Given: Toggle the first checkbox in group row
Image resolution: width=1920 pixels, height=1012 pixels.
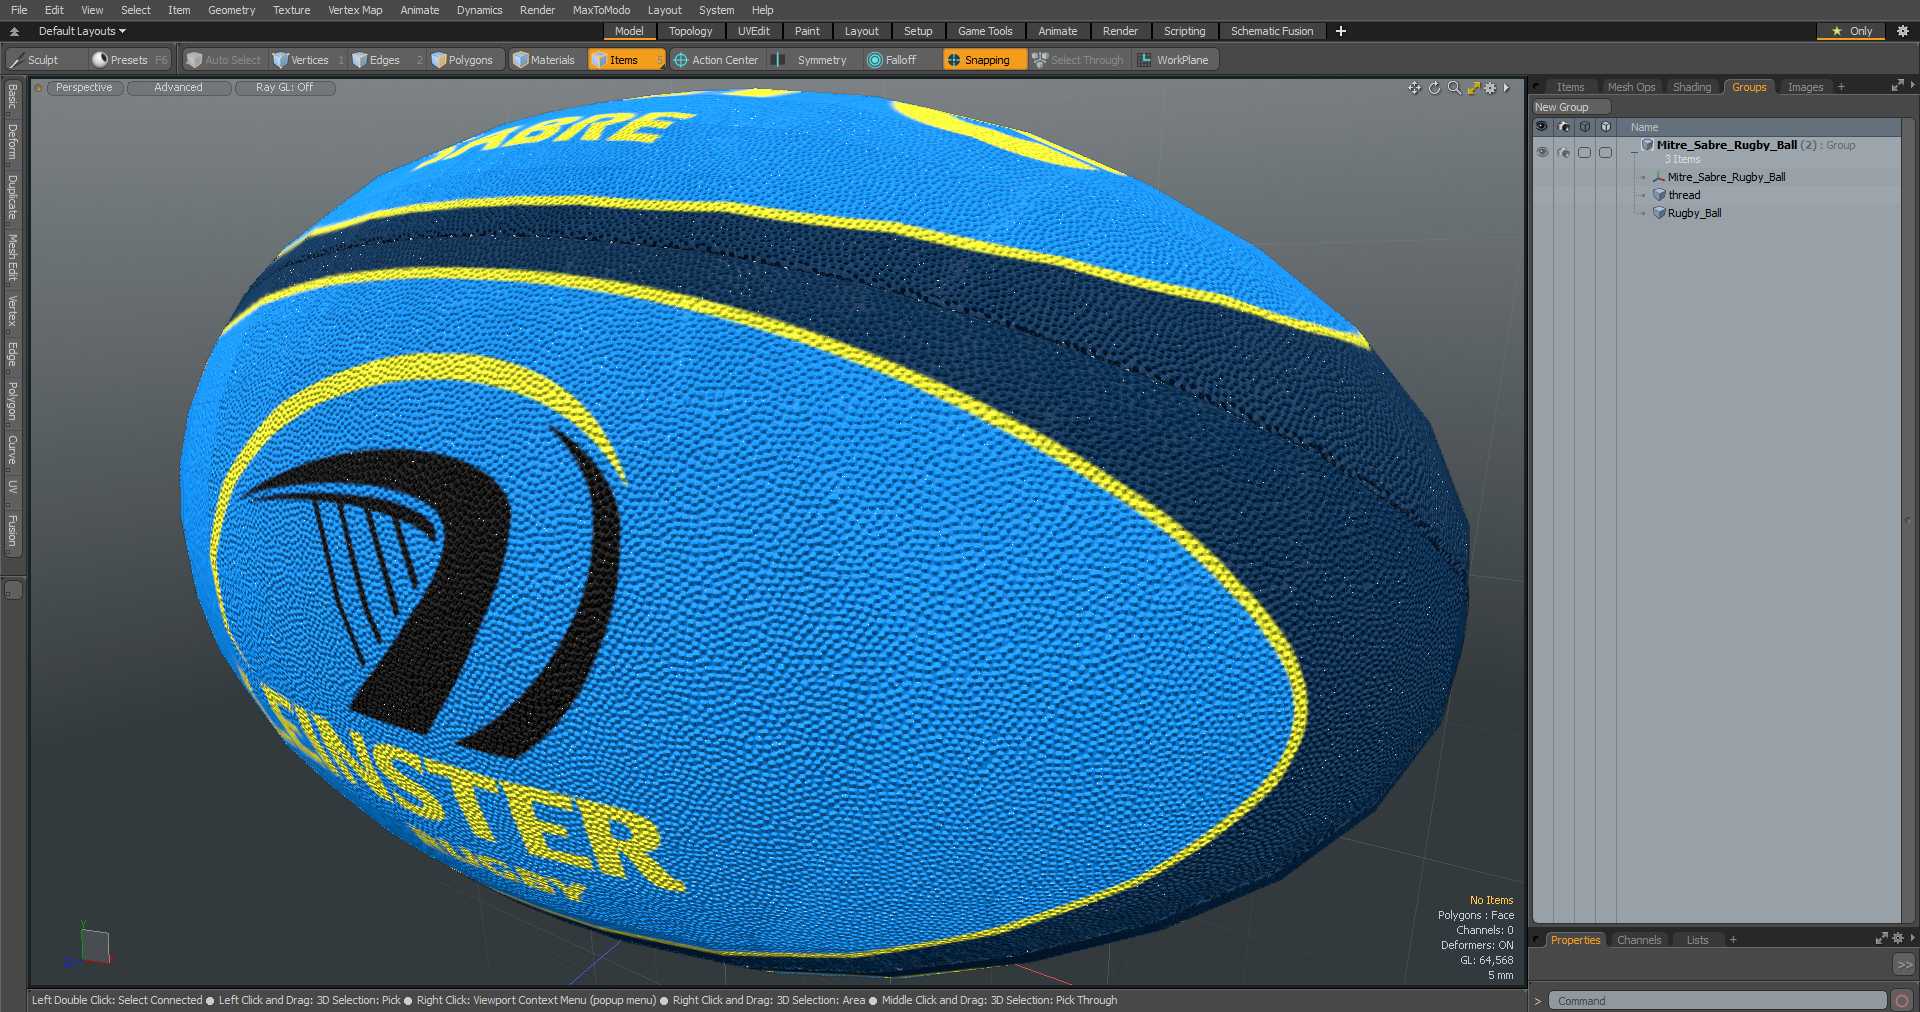Looking at the screenshot, I should [x=1584, y=152].
